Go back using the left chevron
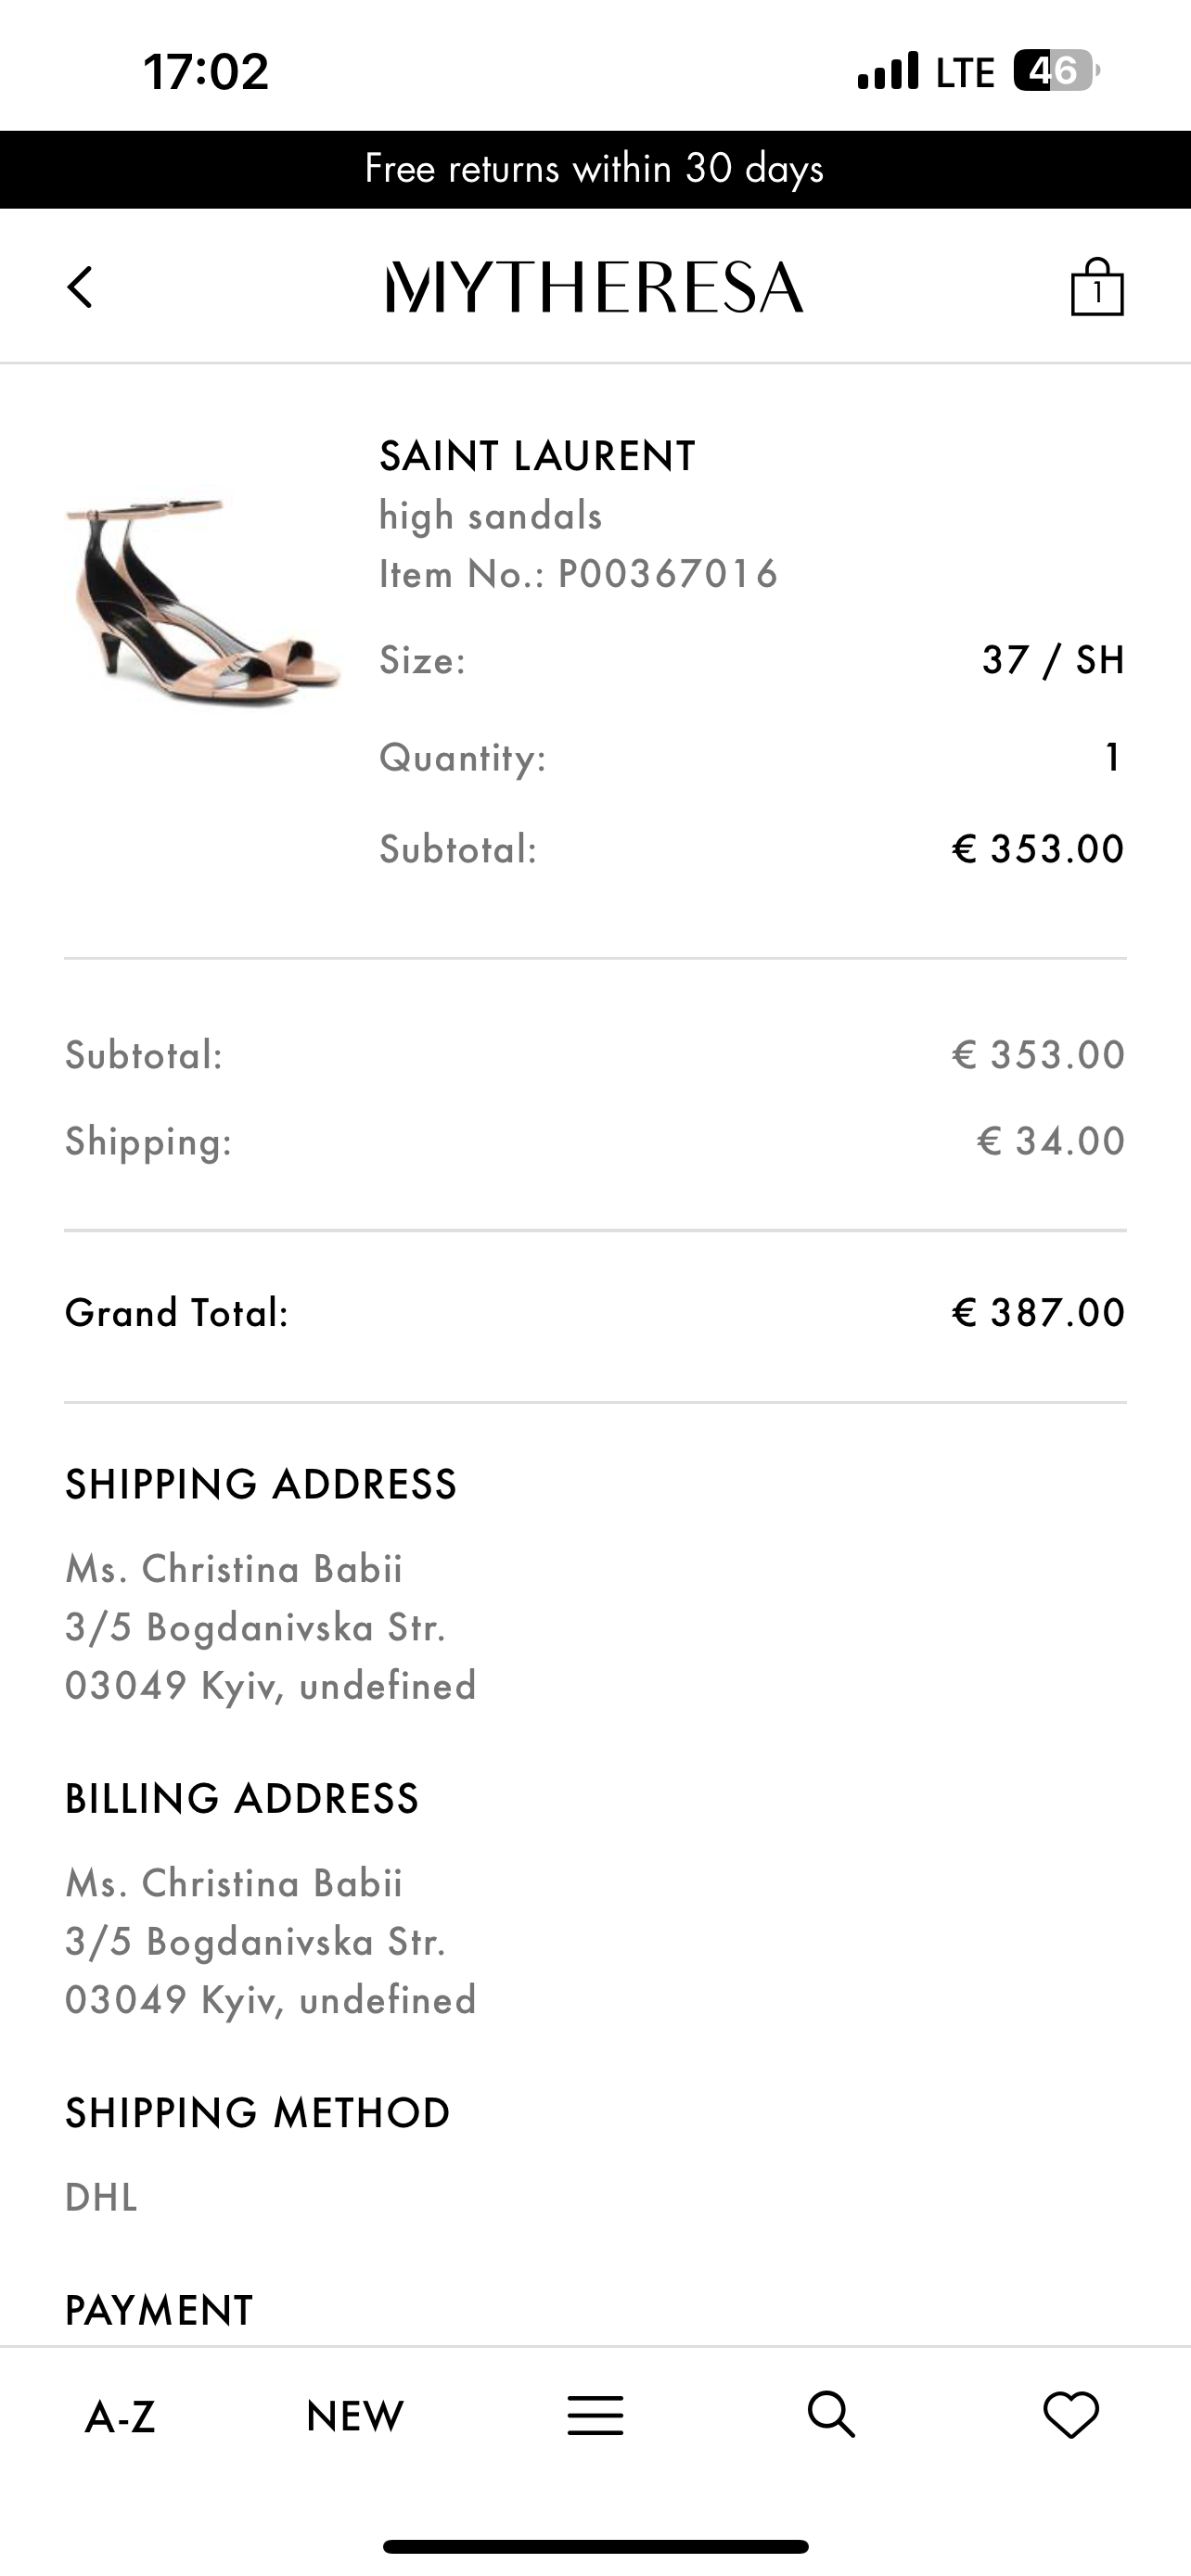1191x2576 pixels. [x=80, y=288]
